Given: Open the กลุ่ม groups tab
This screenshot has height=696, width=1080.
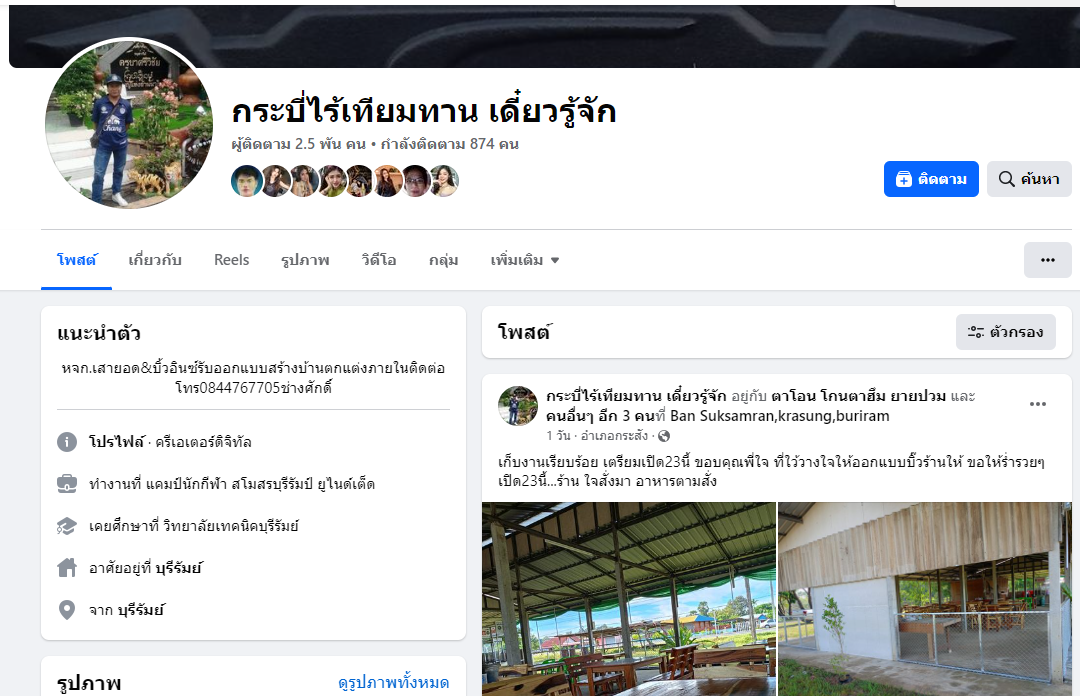Looking at the screenshot, I should click(x=444, y=260).
